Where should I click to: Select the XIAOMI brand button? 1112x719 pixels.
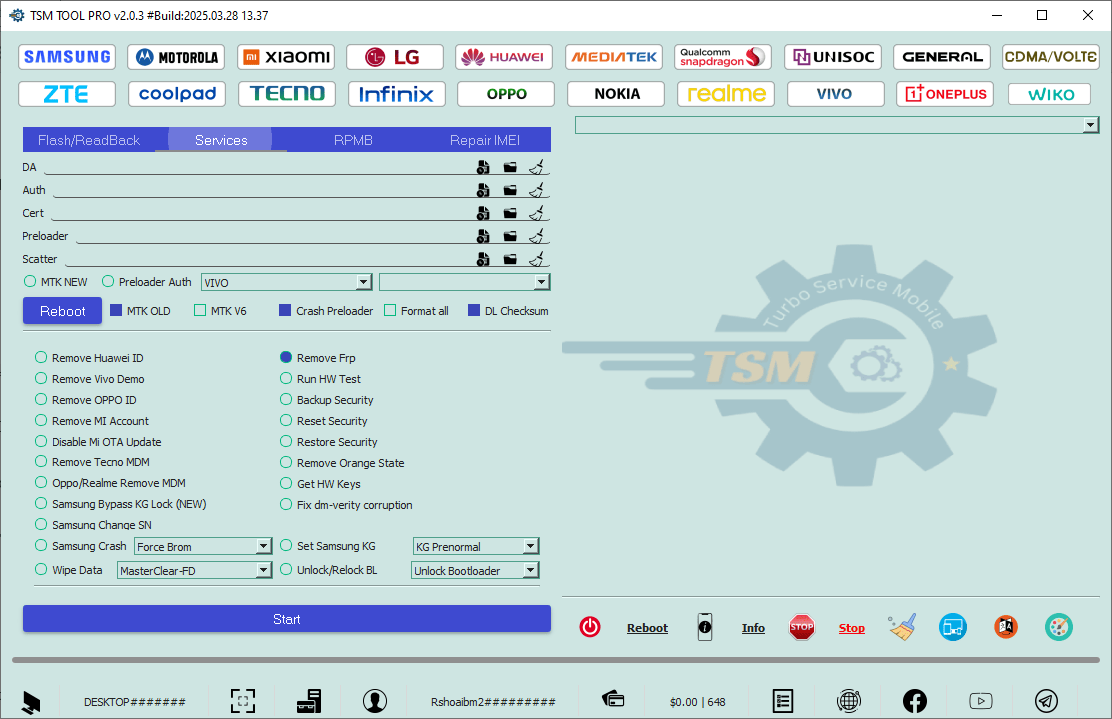coord(286,57)
